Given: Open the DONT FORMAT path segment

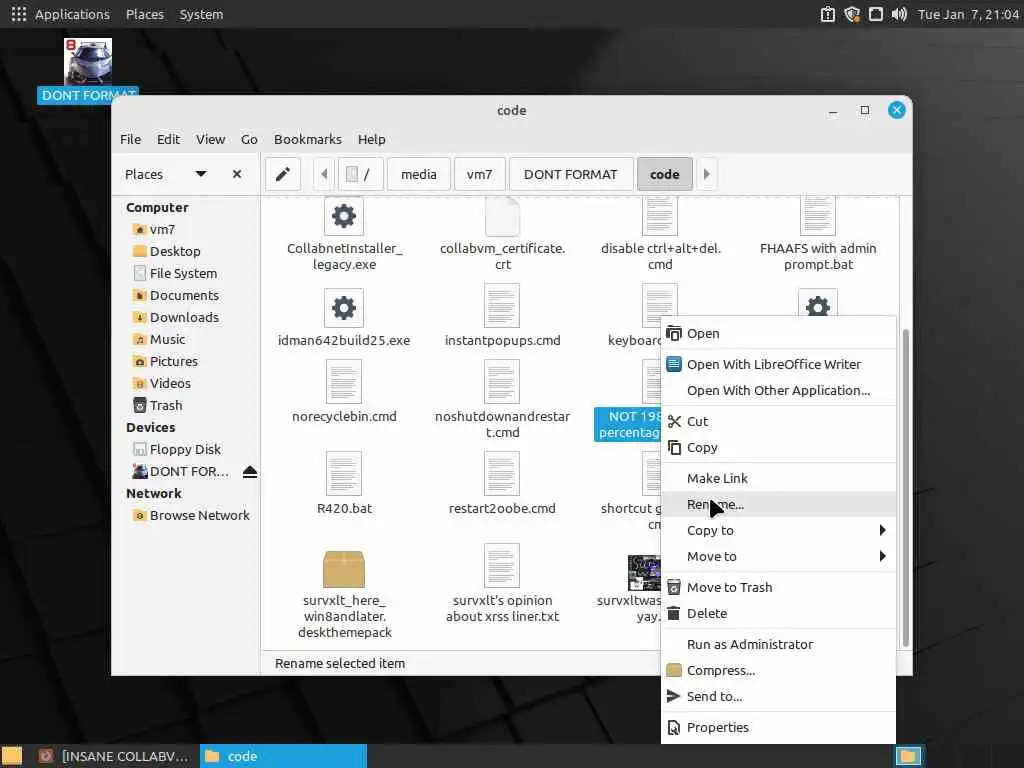Looking at the screenshot, I should pyautogui.click(x=571, y=174).
